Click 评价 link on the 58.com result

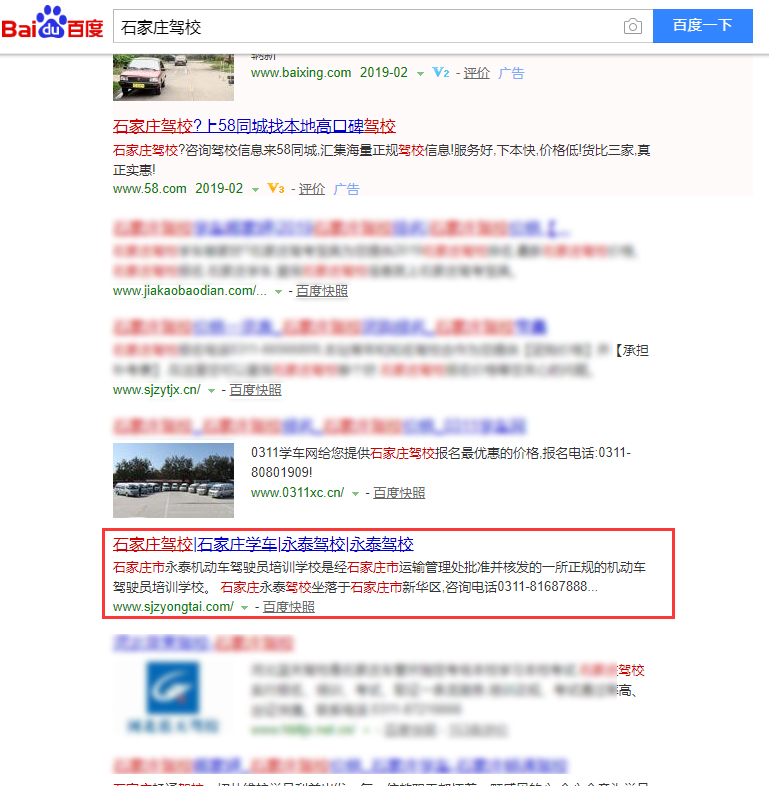[312, 189]
